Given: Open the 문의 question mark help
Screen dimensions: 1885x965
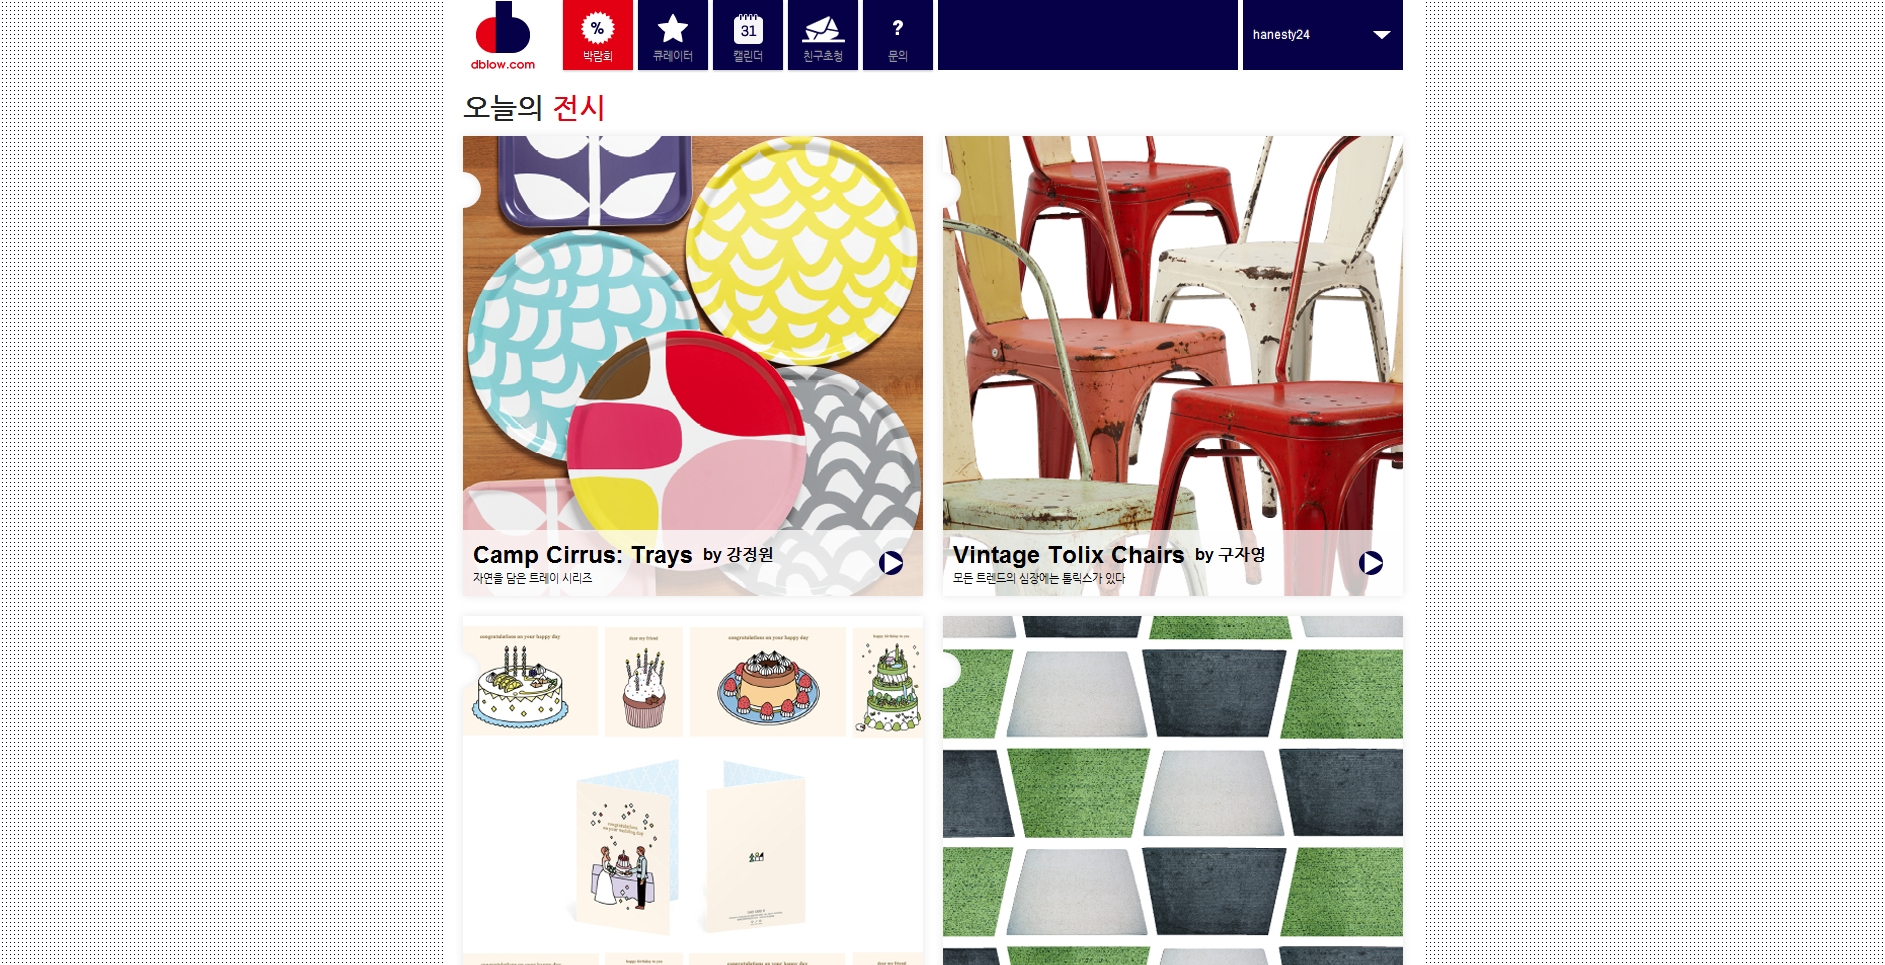Looking at the screenshot, I should [x=898, y=35].
